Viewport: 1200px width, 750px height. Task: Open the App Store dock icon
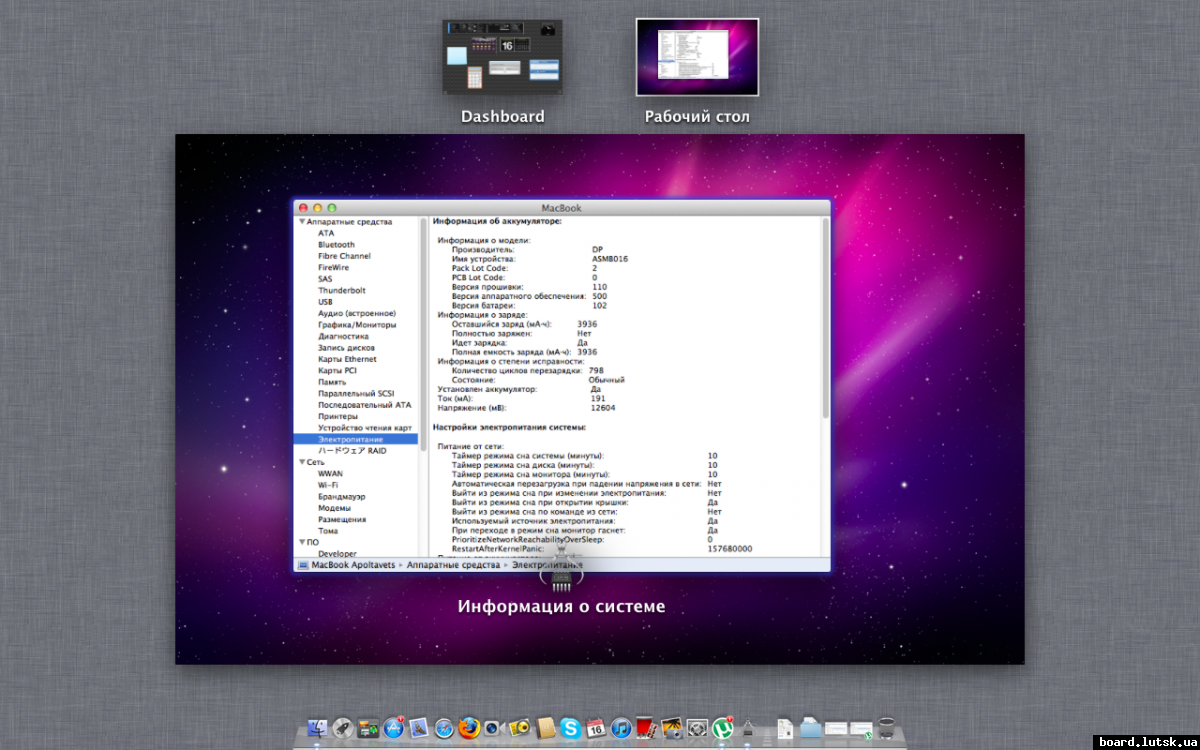click(393, 729)
